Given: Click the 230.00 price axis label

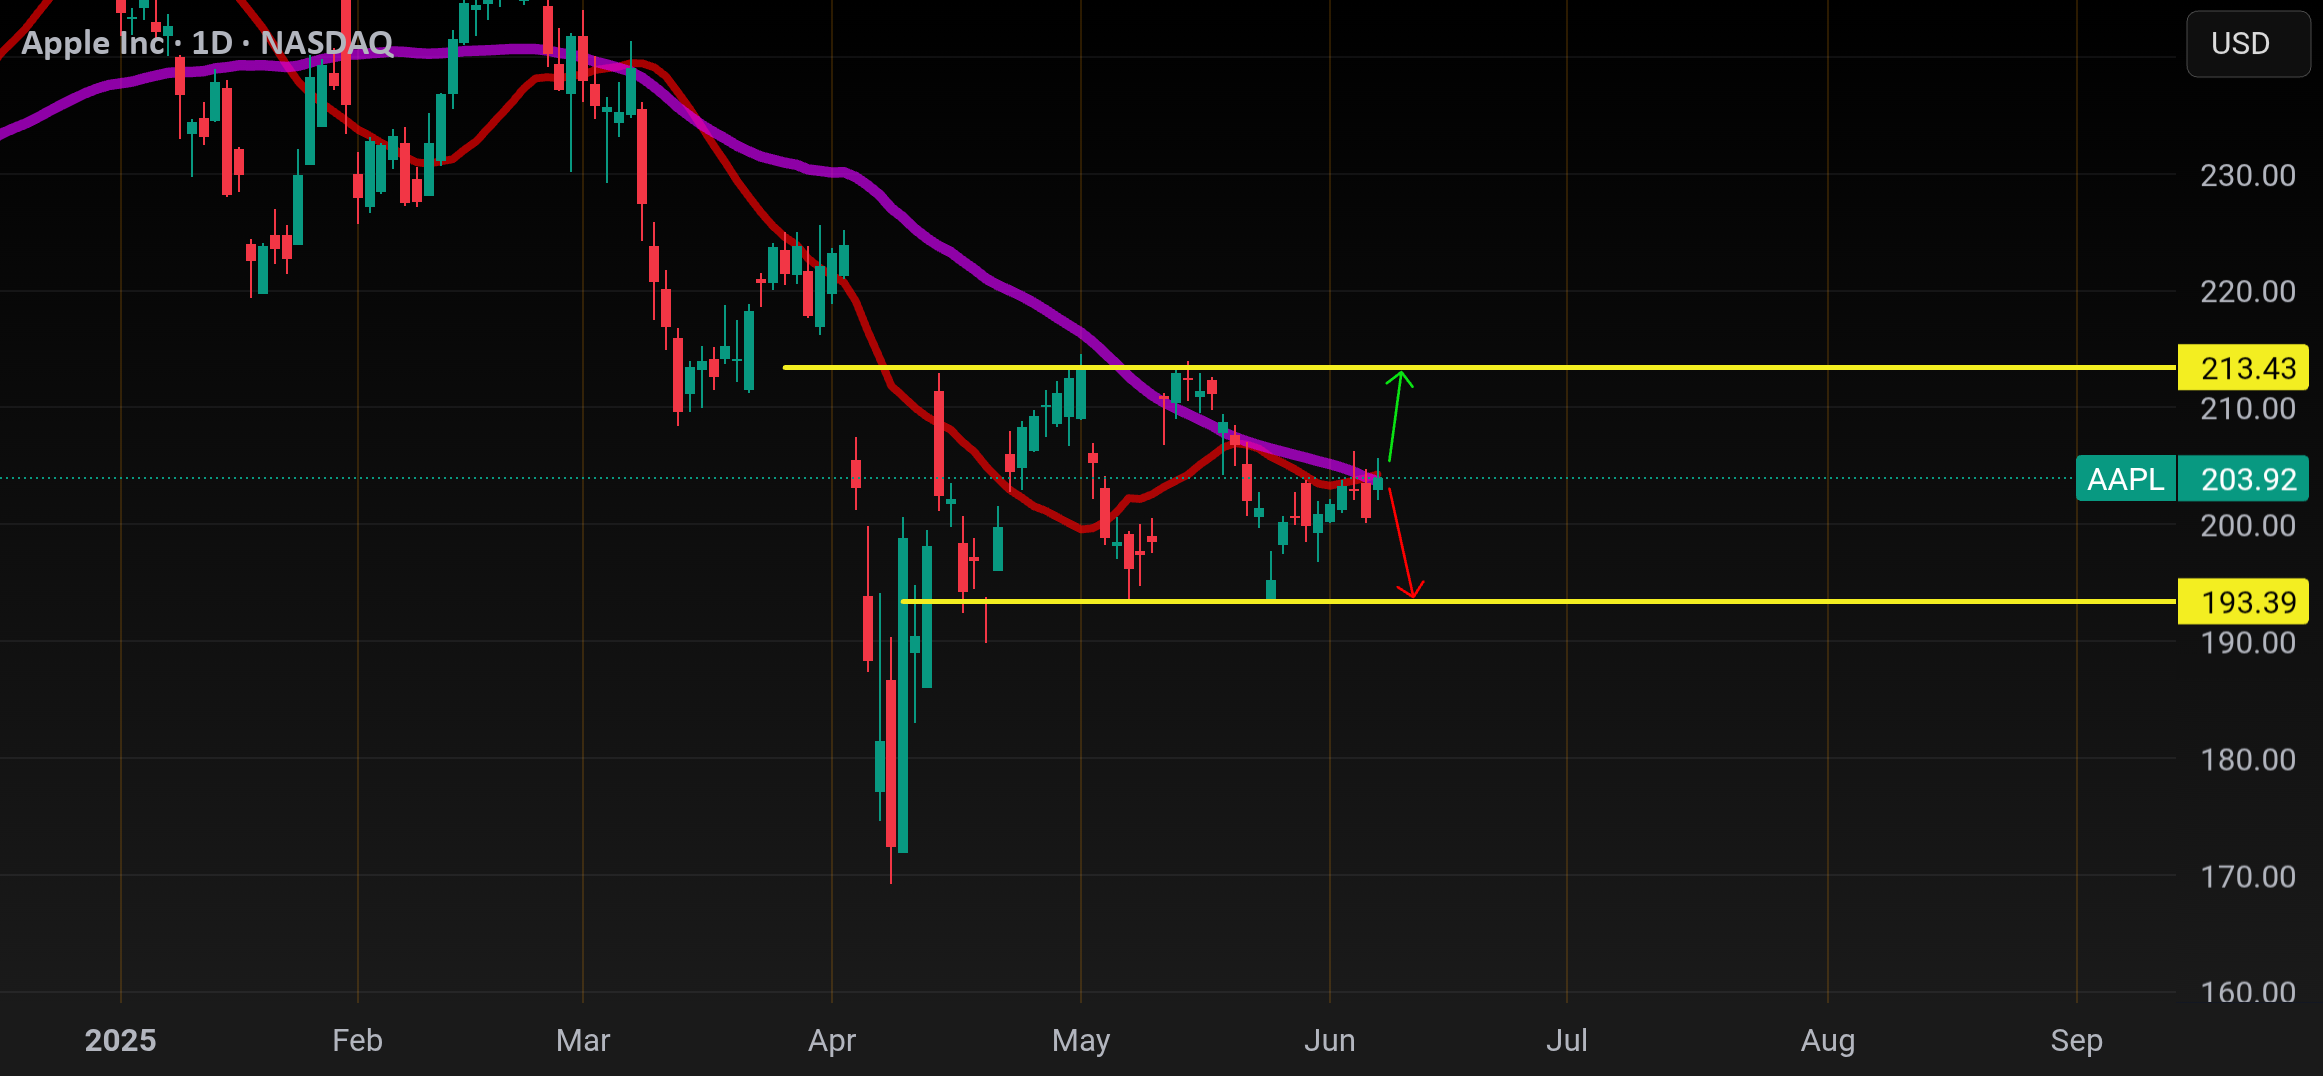Looking at the screenshot, I should tap(2247, 175).
